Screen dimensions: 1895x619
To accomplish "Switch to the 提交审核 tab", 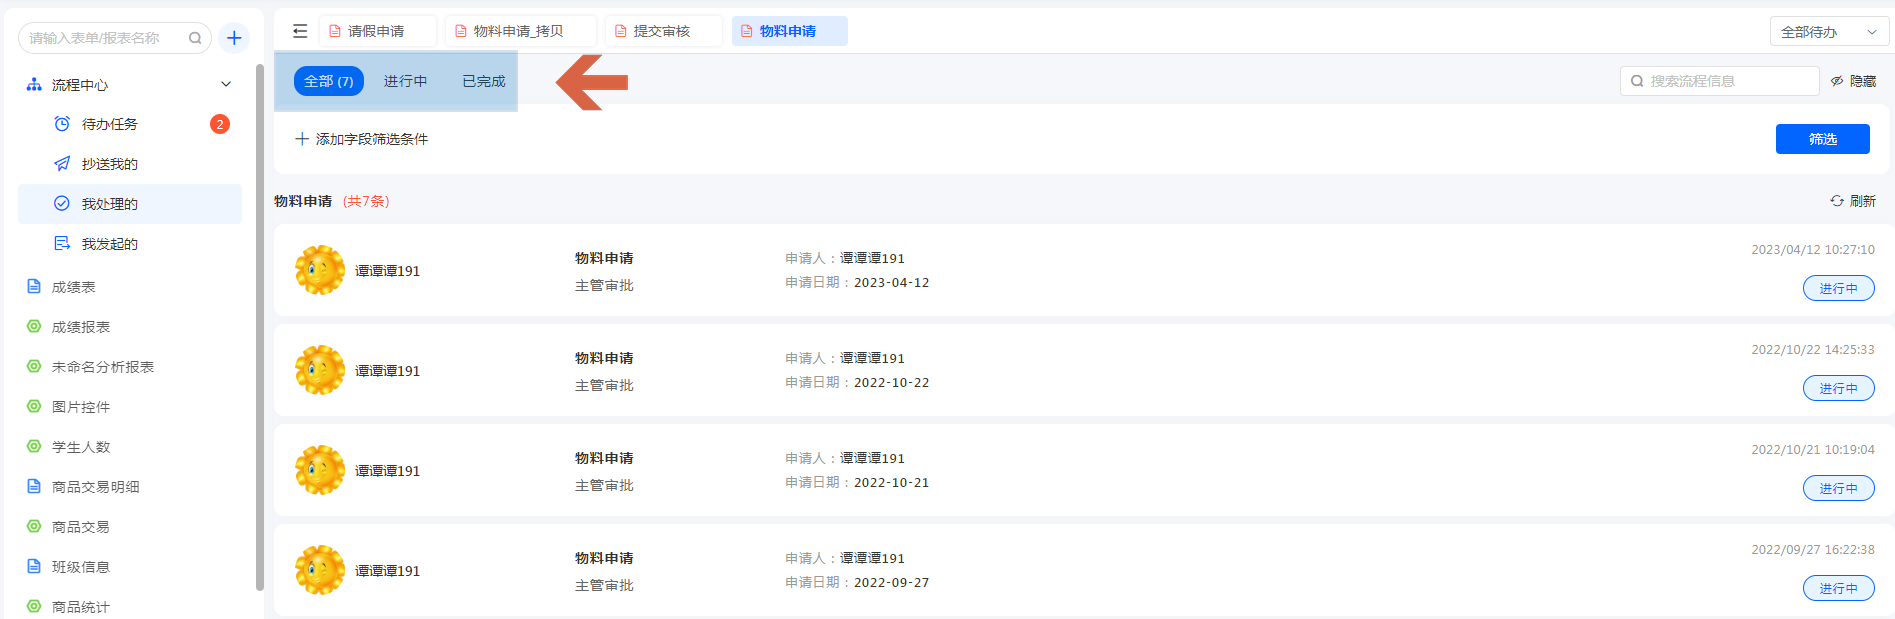I will point(662,31).
